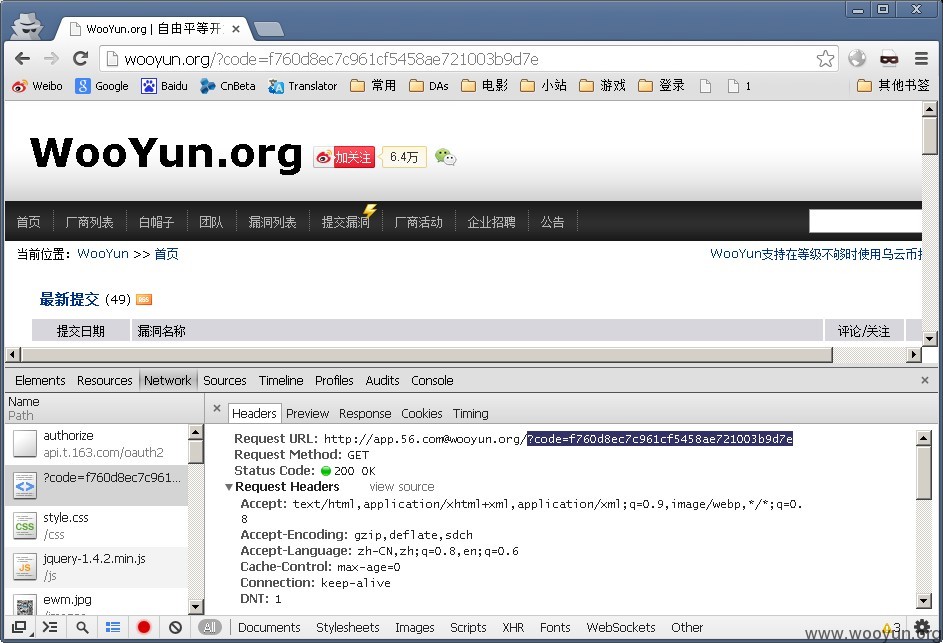
Task: Filter requests by Stylesheets
Action: tap(348, 627)
